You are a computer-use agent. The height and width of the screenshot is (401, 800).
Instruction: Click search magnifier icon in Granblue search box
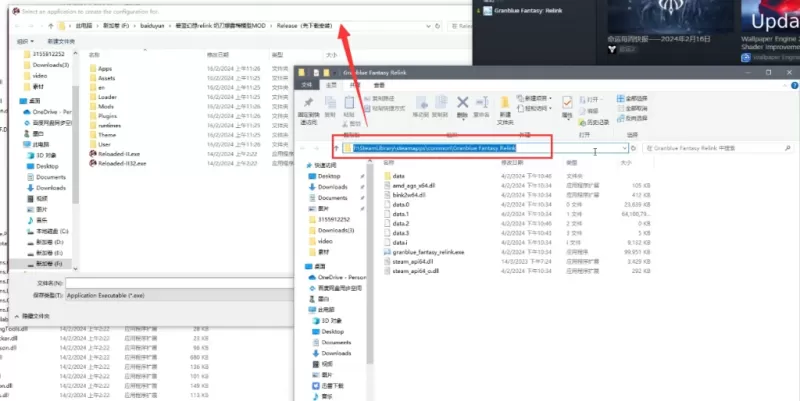pos(787,148)
